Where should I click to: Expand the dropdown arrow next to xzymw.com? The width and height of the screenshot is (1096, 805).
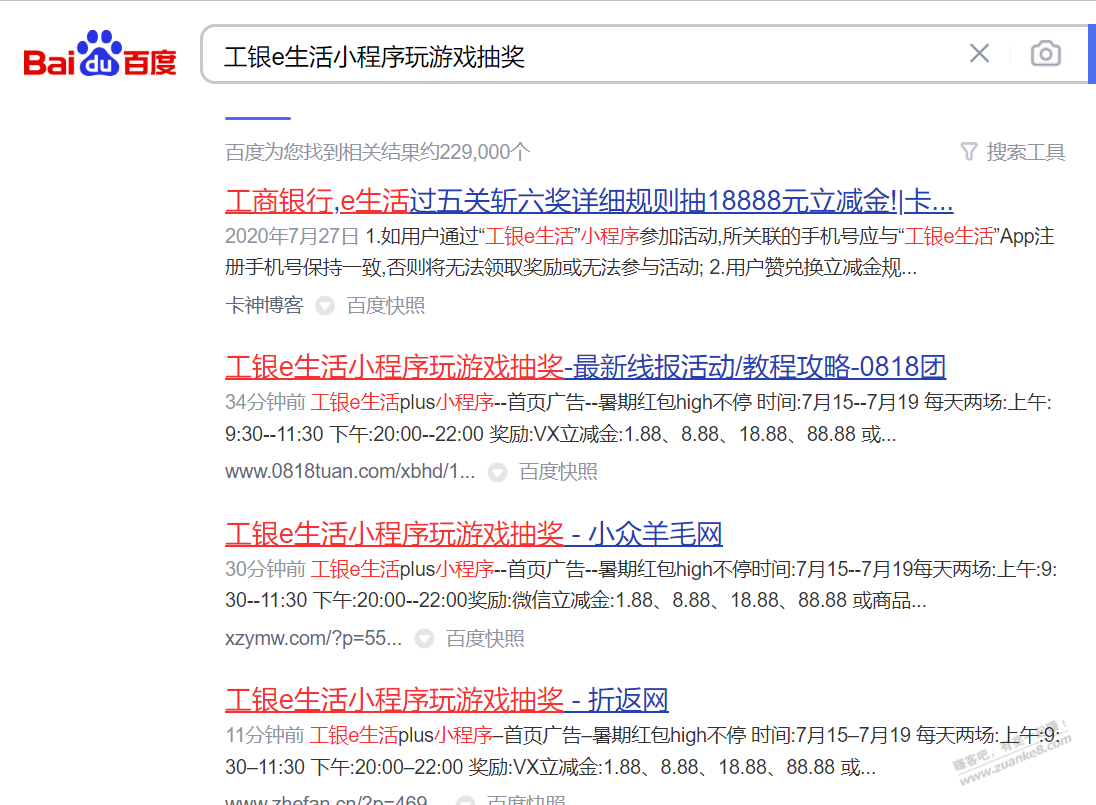424,639
